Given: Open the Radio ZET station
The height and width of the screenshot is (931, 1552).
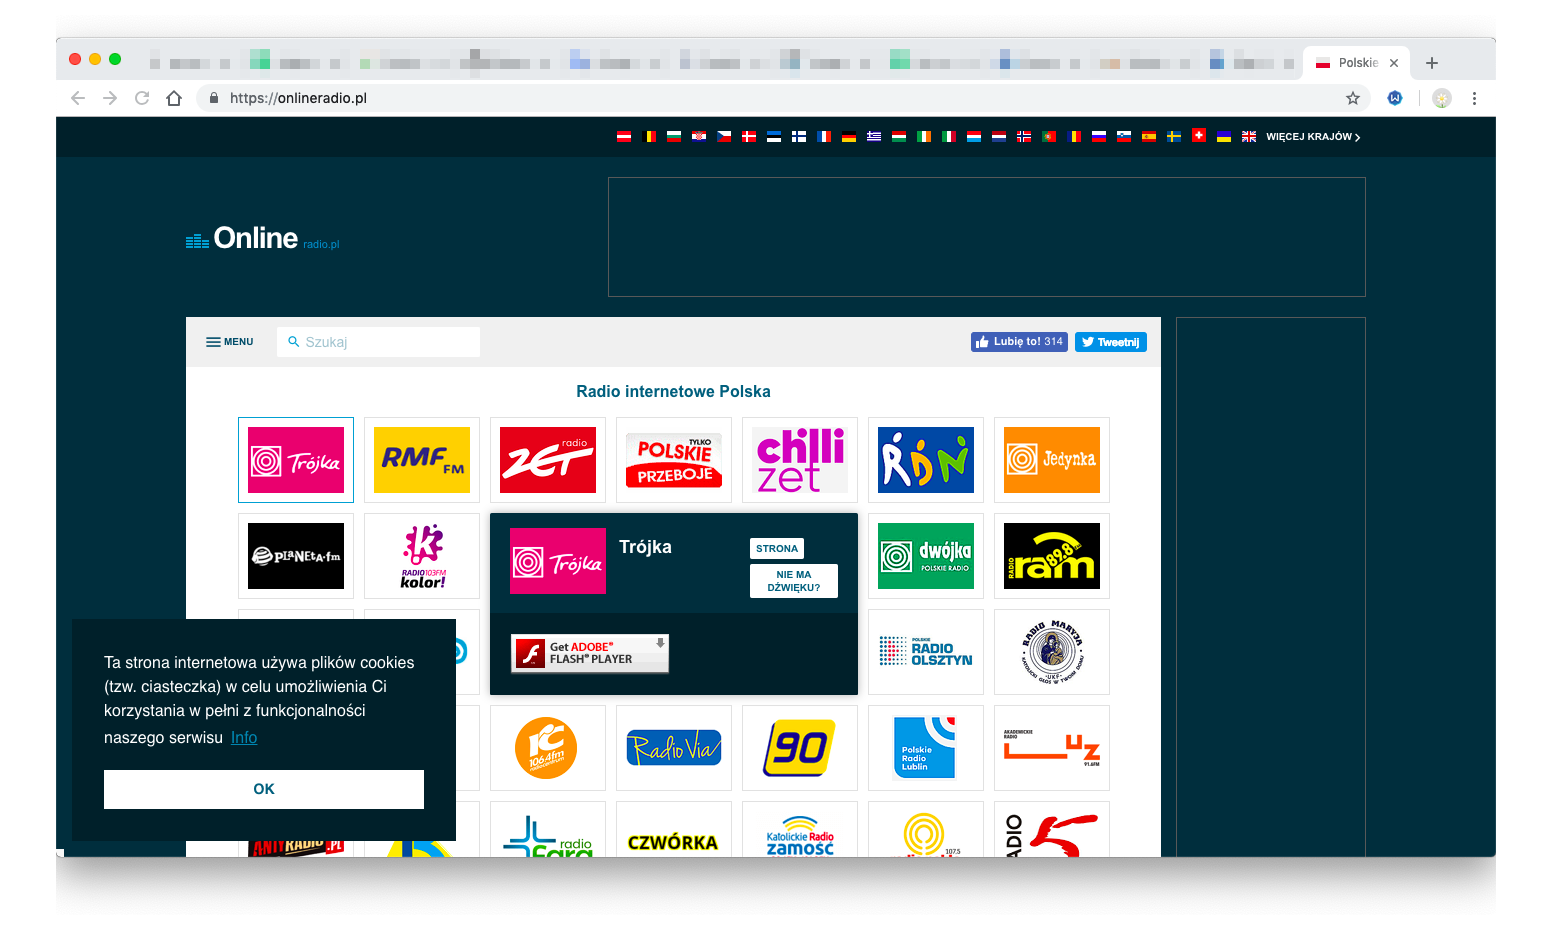Looking at the screenshot, I should pyautogui.click(x=547, y=460).
